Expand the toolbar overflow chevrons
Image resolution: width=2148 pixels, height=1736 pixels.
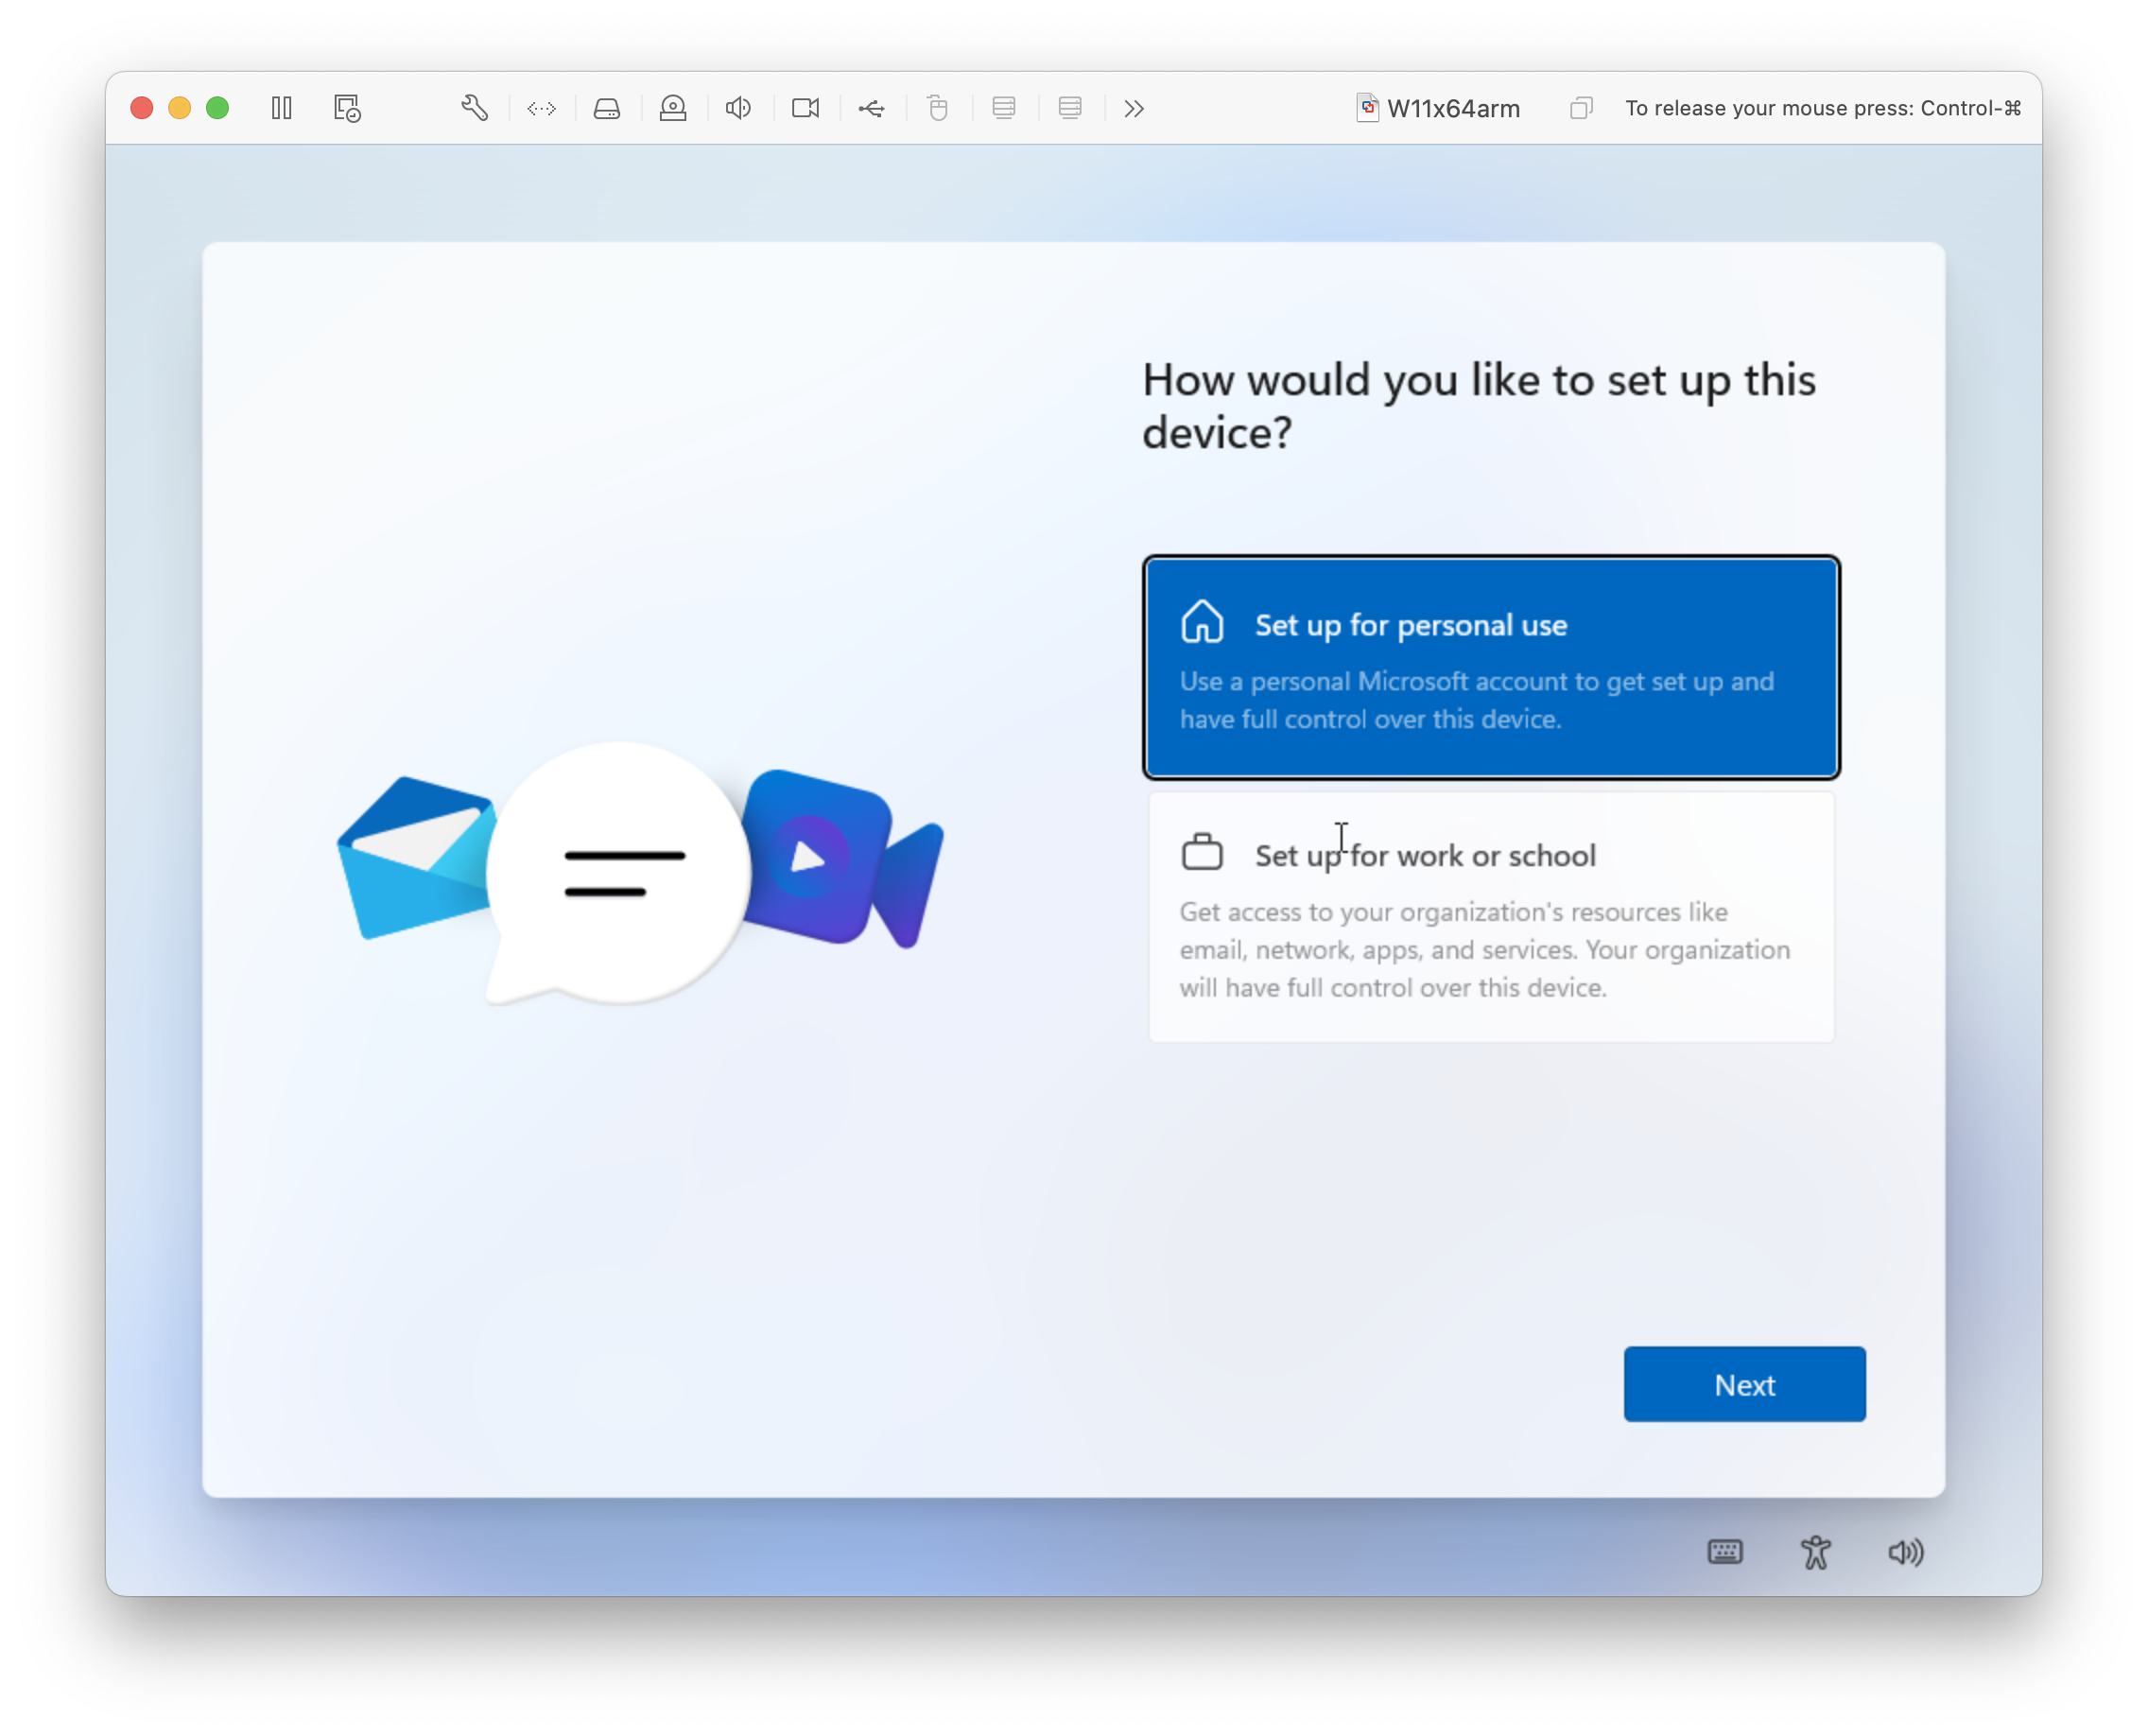1133,108
